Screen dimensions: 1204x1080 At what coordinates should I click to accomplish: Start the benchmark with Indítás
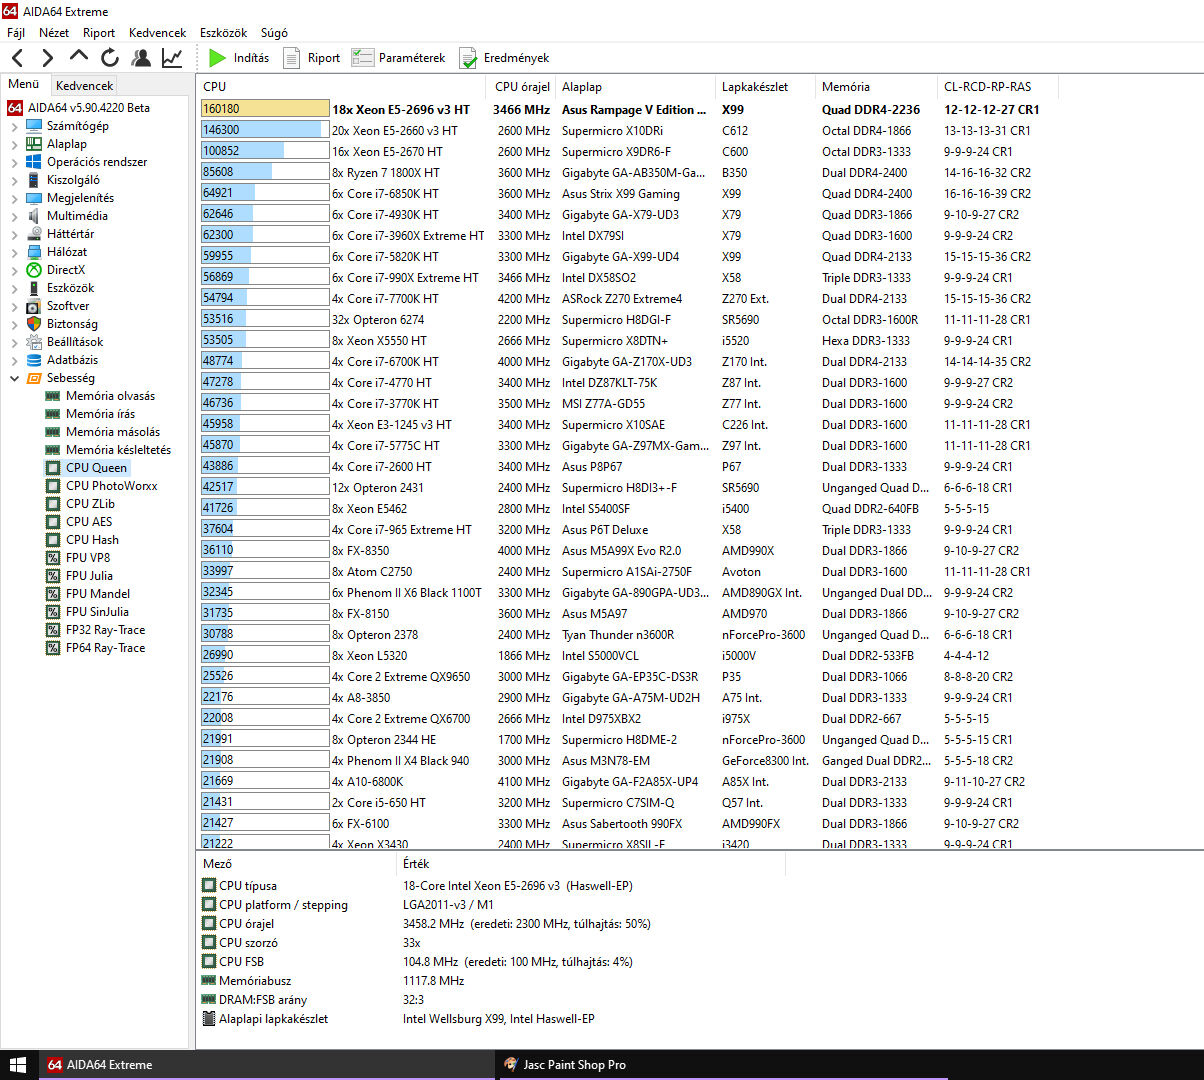click(x=239, y=58)
